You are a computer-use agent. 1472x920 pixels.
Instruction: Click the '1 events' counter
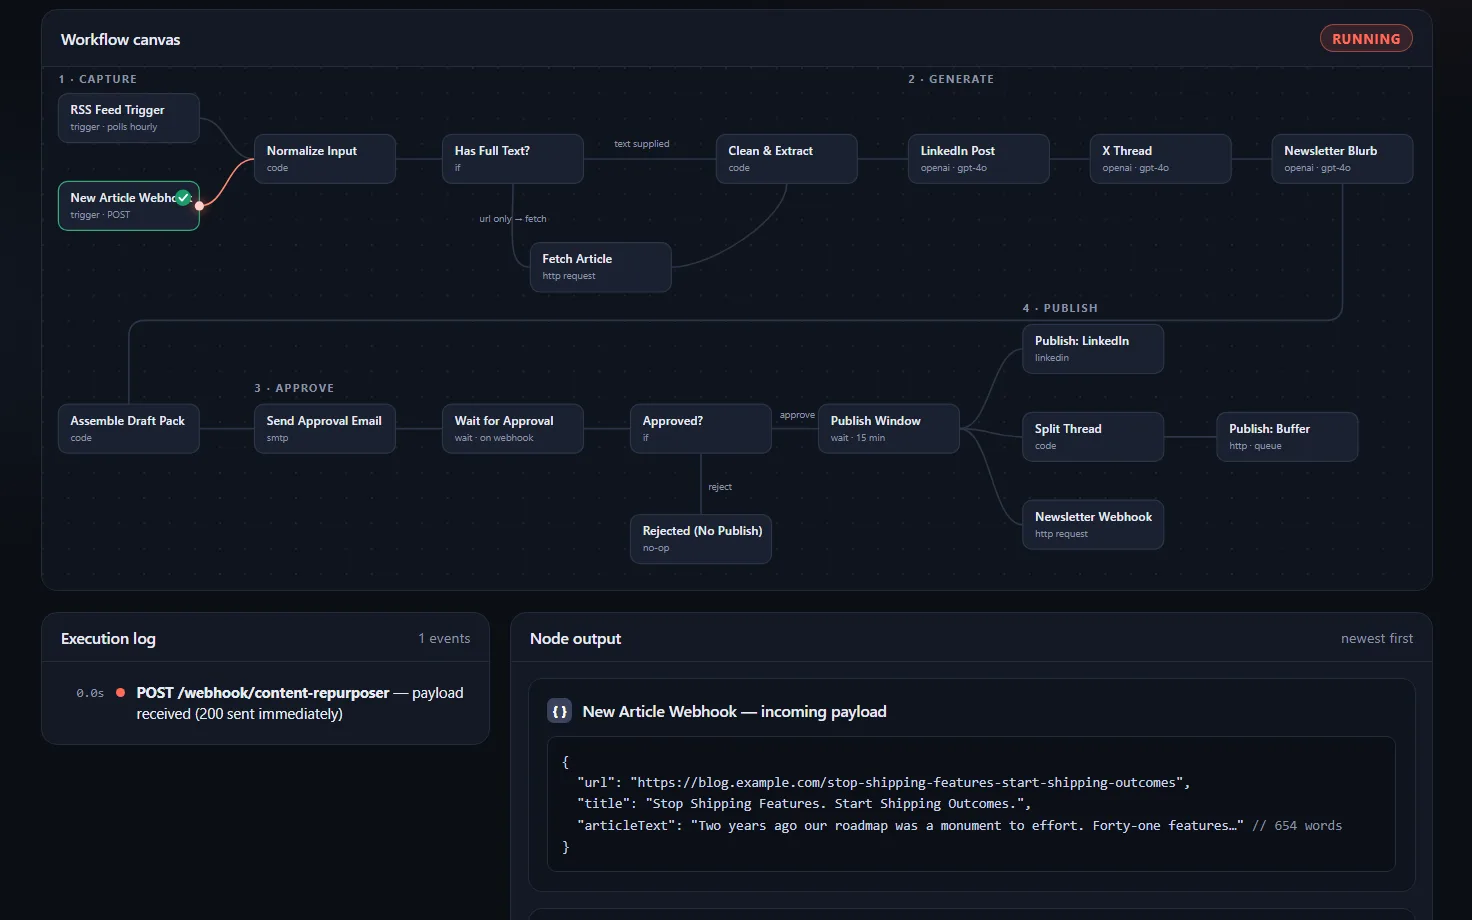(444, 638)
